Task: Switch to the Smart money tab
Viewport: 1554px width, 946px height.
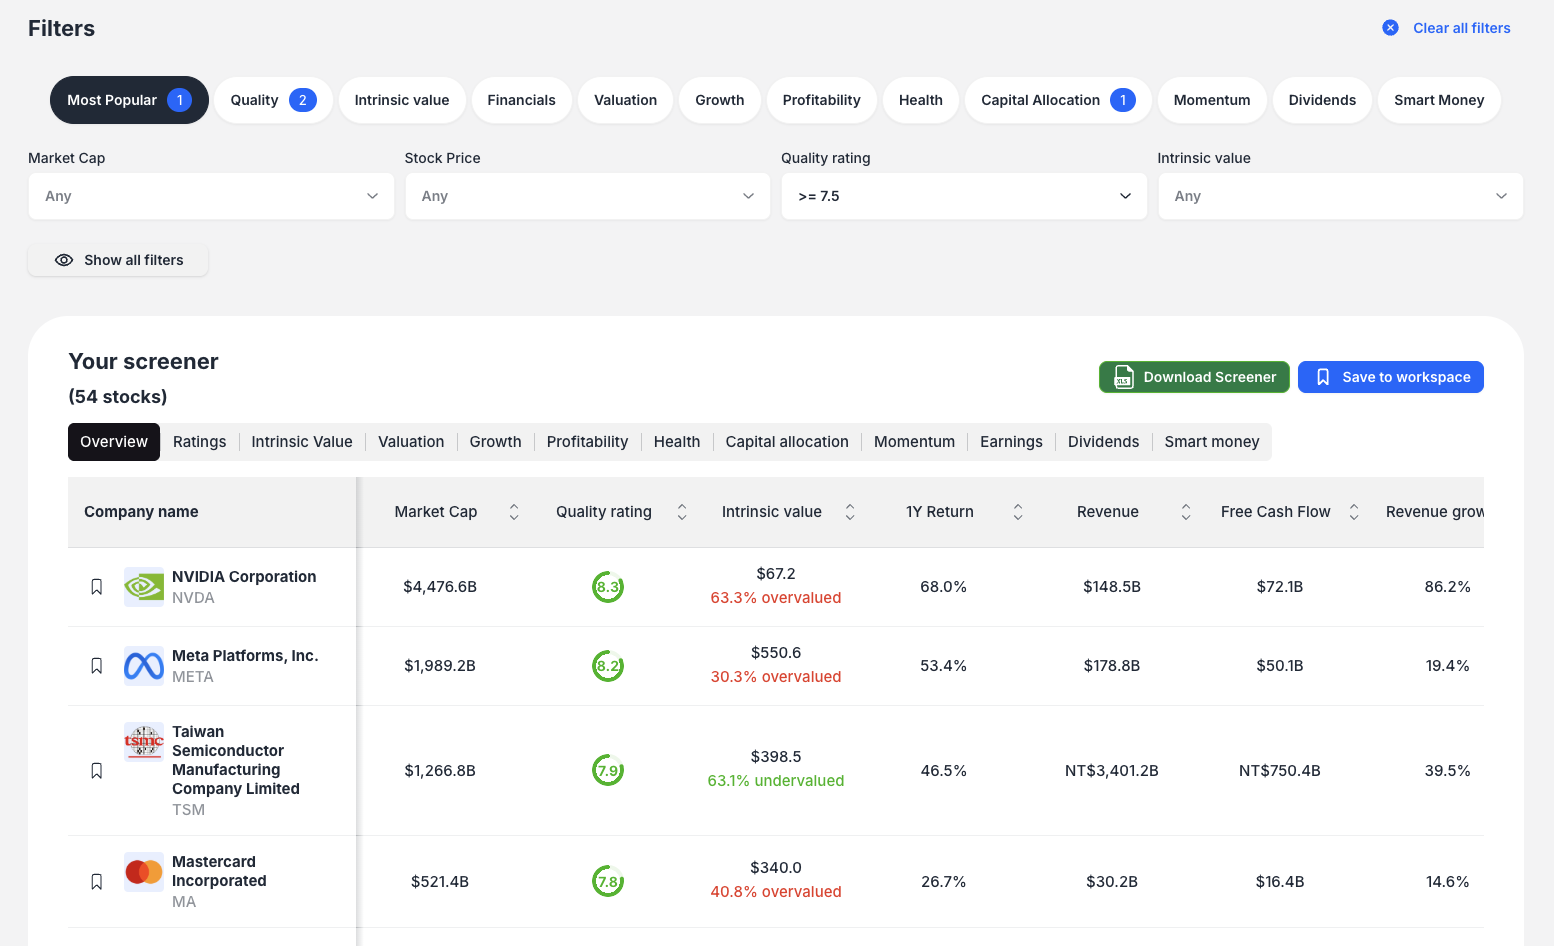Action: 1211,442
